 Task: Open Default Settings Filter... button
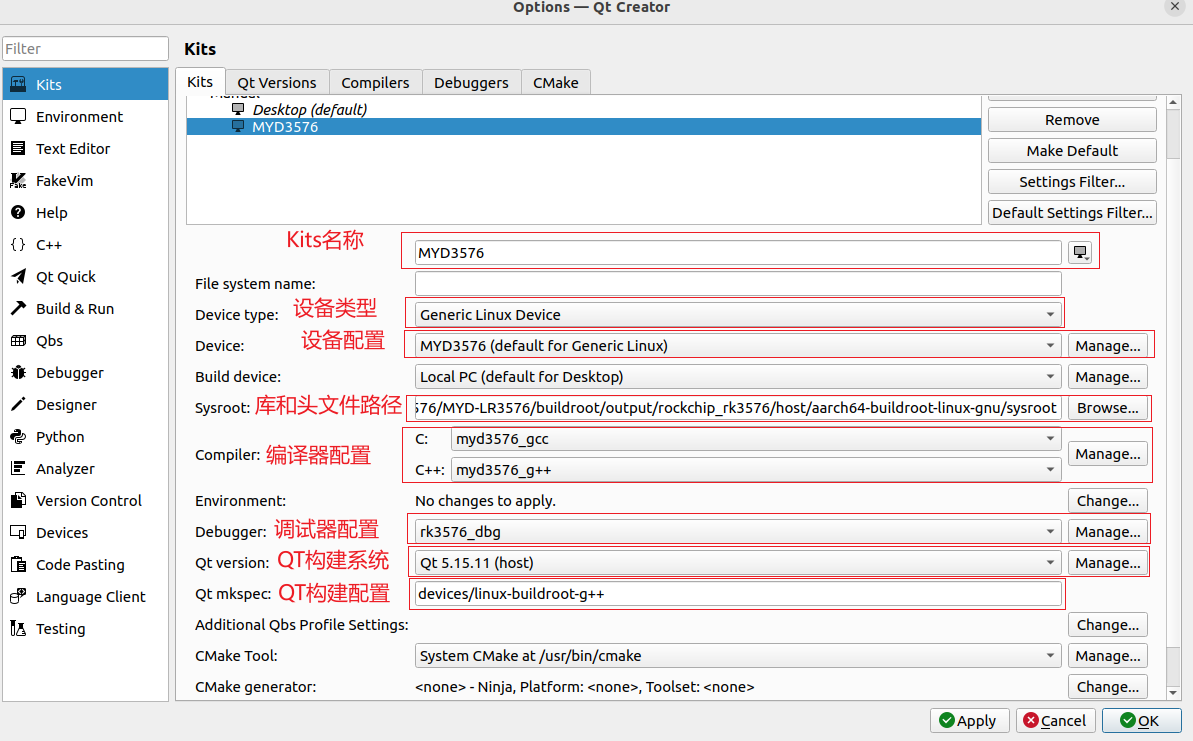[x=1072, y=212]
